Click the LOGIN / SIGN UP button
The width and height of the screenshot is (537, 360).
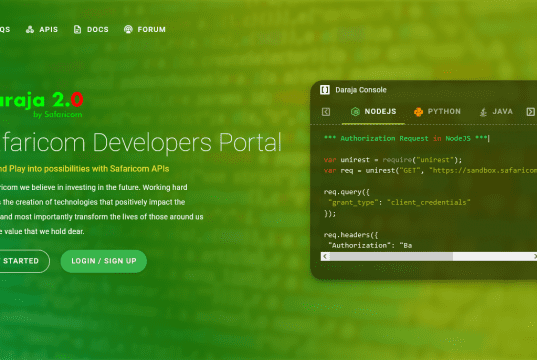coord(104,261)
